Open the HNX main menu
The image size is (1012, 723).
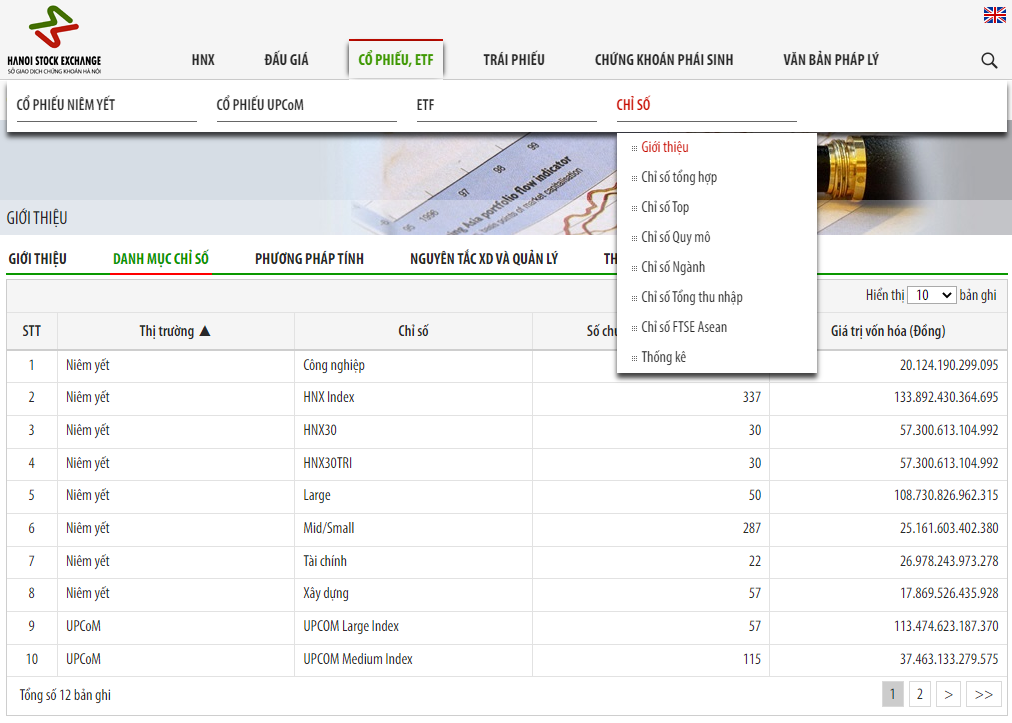coord(203,60)
